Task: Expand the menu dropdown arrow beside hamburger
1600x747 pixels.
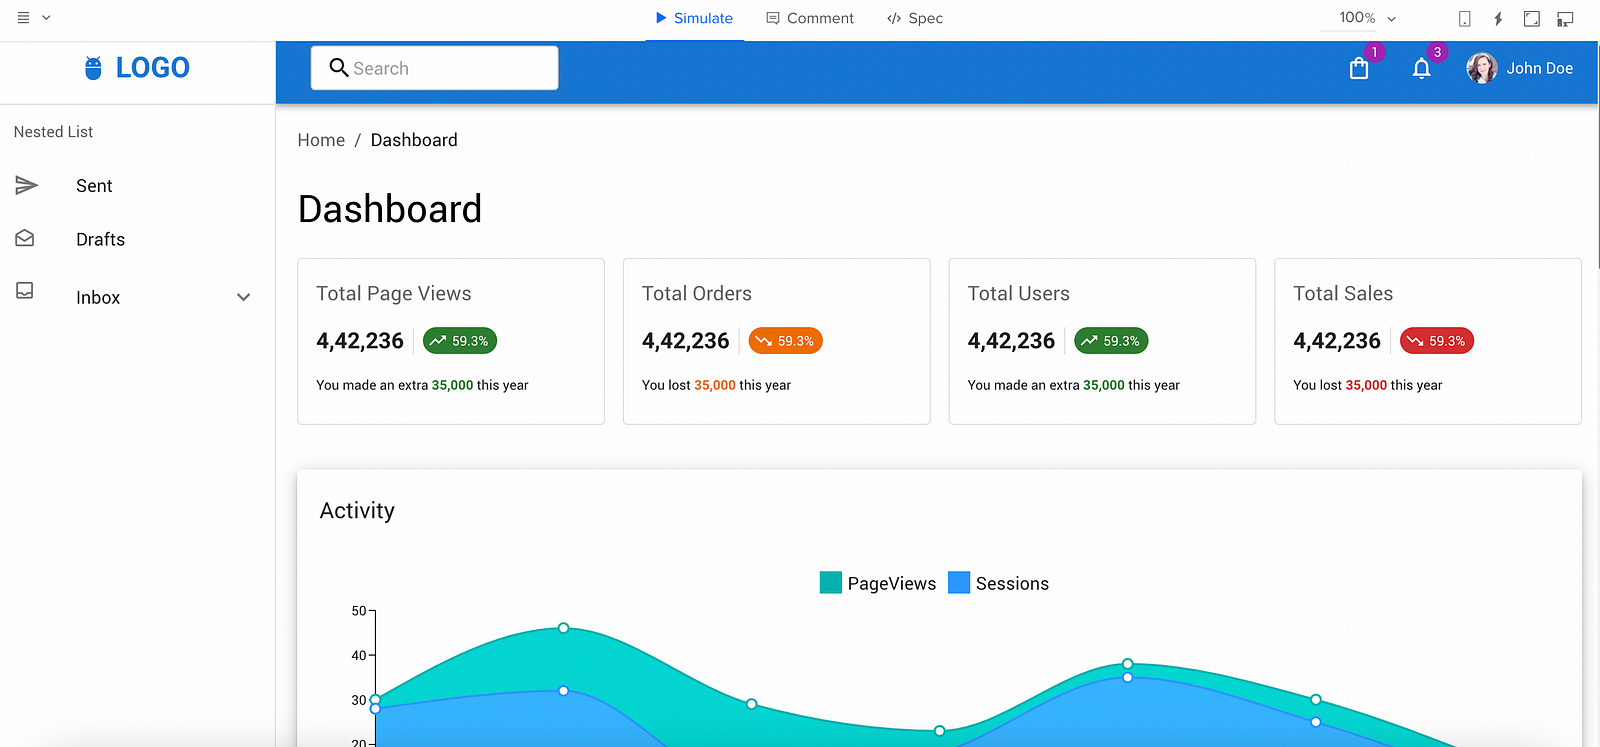Action: 46,18
